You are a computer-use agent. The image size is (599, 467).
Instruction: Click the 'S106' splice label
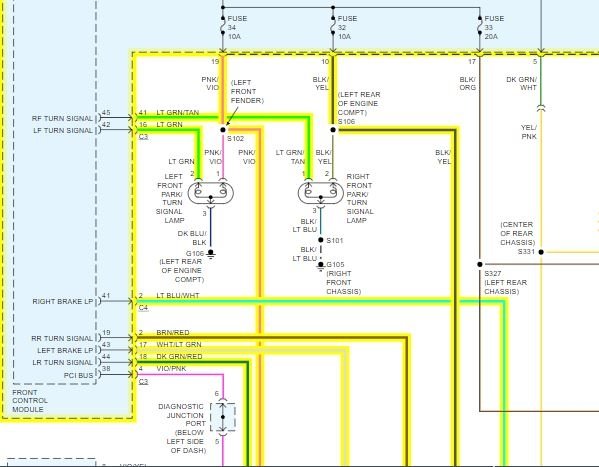pyautogui.click(x=346, y=121)
